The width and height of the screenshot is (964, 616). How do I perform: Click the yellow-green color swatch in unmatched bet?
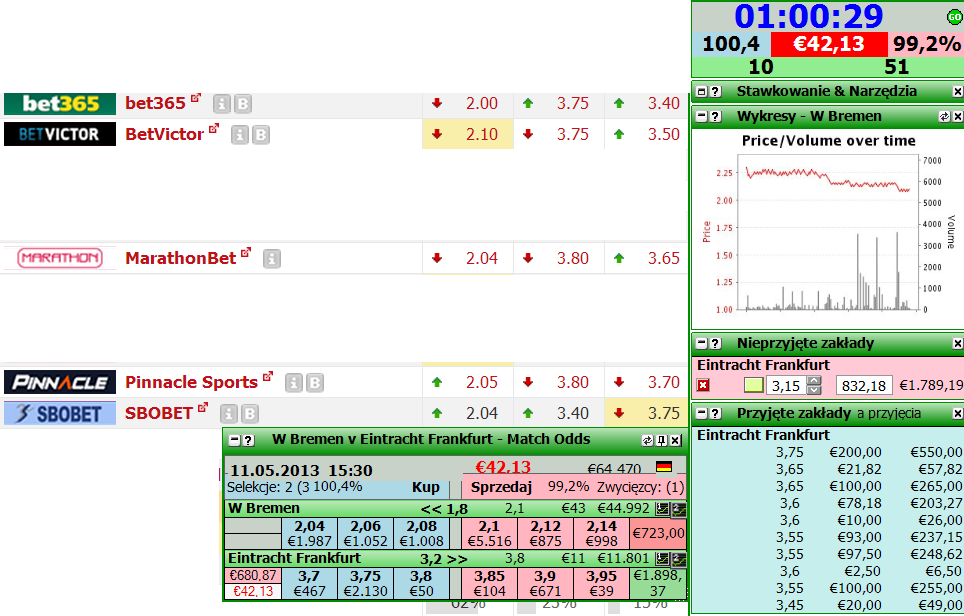[x=753, y=385]
